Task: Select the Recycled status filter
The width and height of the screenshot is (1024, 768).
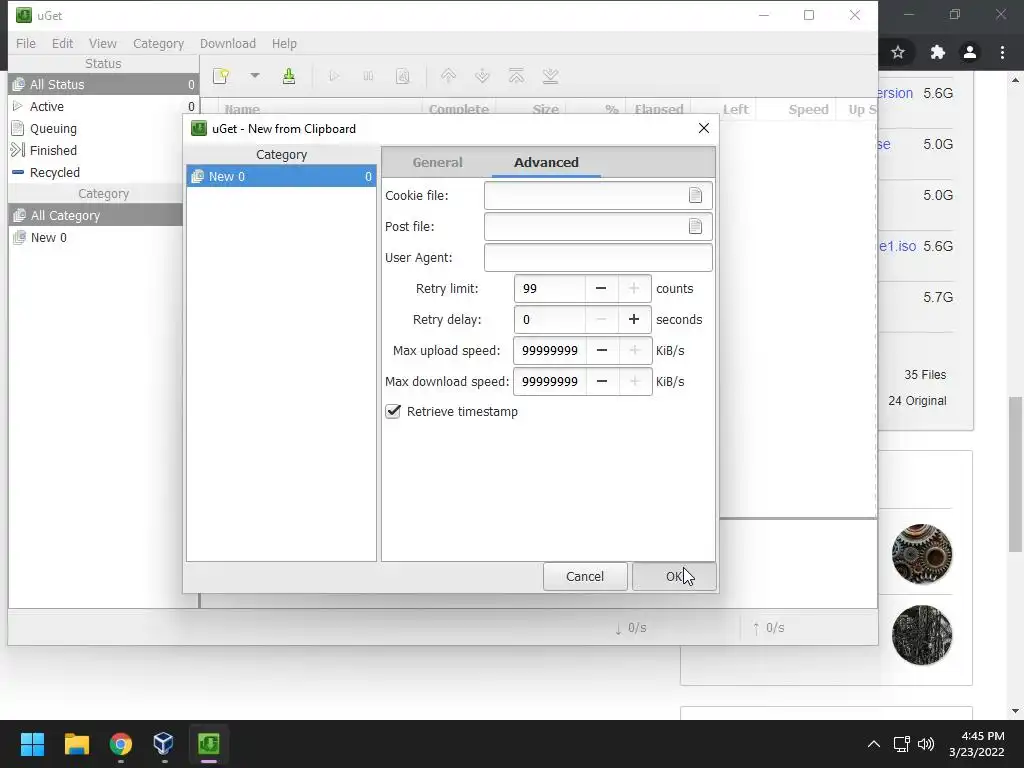Action: click(103, 172)
